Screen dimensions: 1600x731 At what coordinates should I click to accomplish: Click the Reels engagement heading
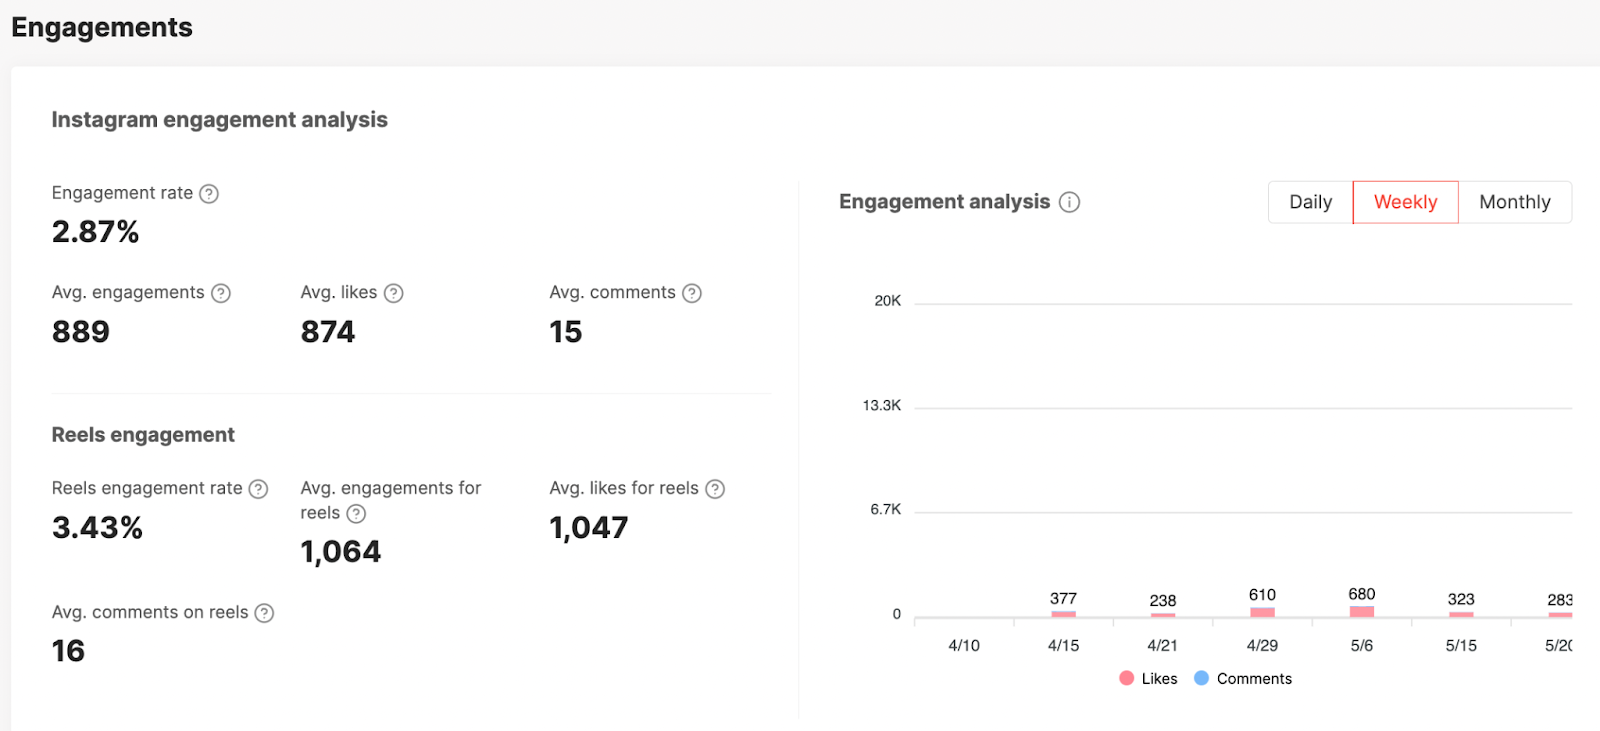(x=143, y=435)
